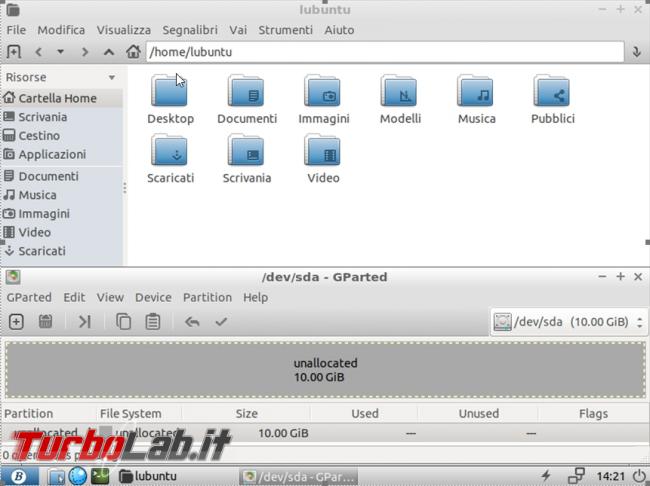Open Video bookmark in sidebar
The height and width of the screenshot is (486, 650).
pyautogui.click(x=61, y=232)
